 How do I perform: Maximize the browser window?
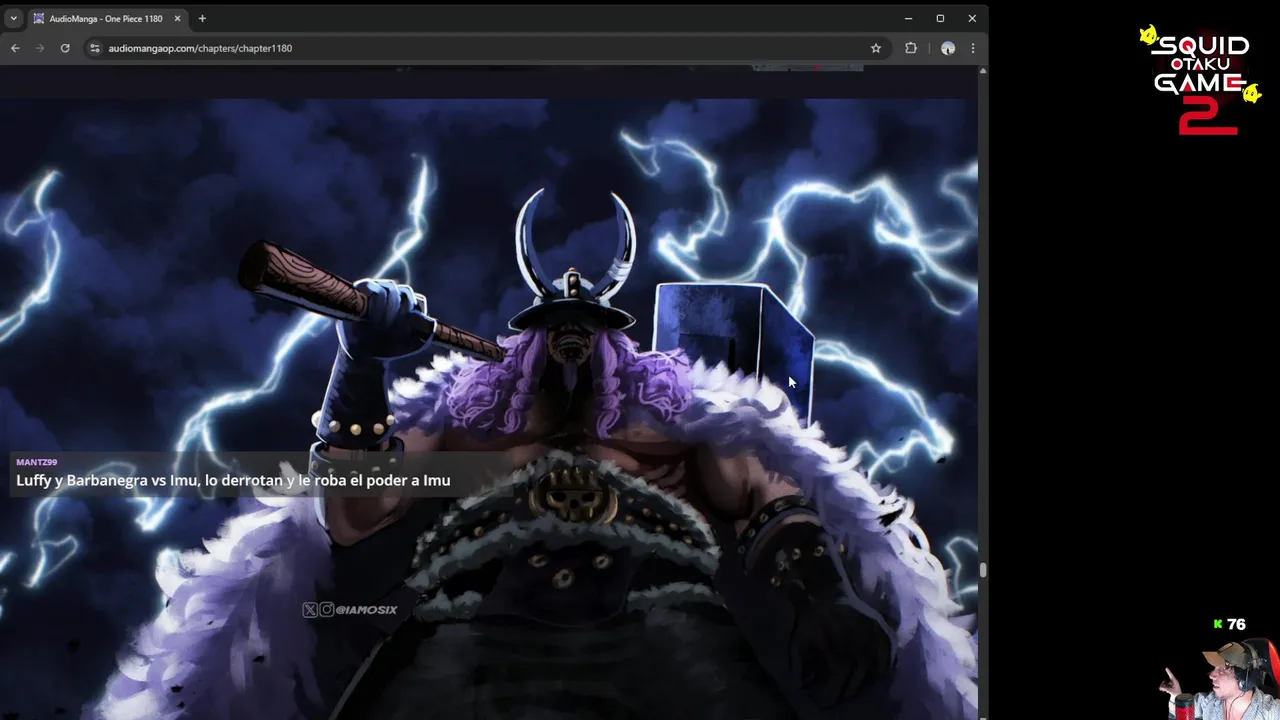(x=940, y=18)
